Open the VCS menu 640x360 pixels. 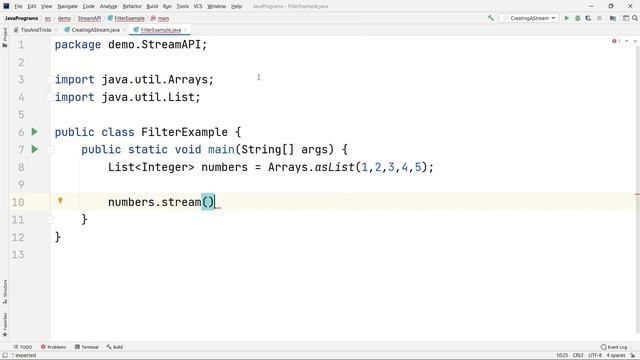(198, 6)
